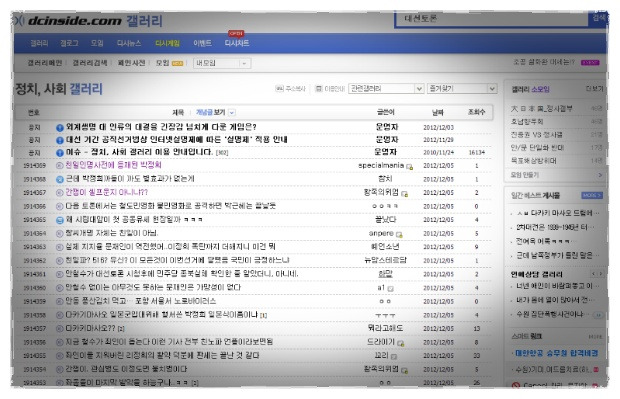
Task: Open the 디시차트 tab
Action: point(237,43)
